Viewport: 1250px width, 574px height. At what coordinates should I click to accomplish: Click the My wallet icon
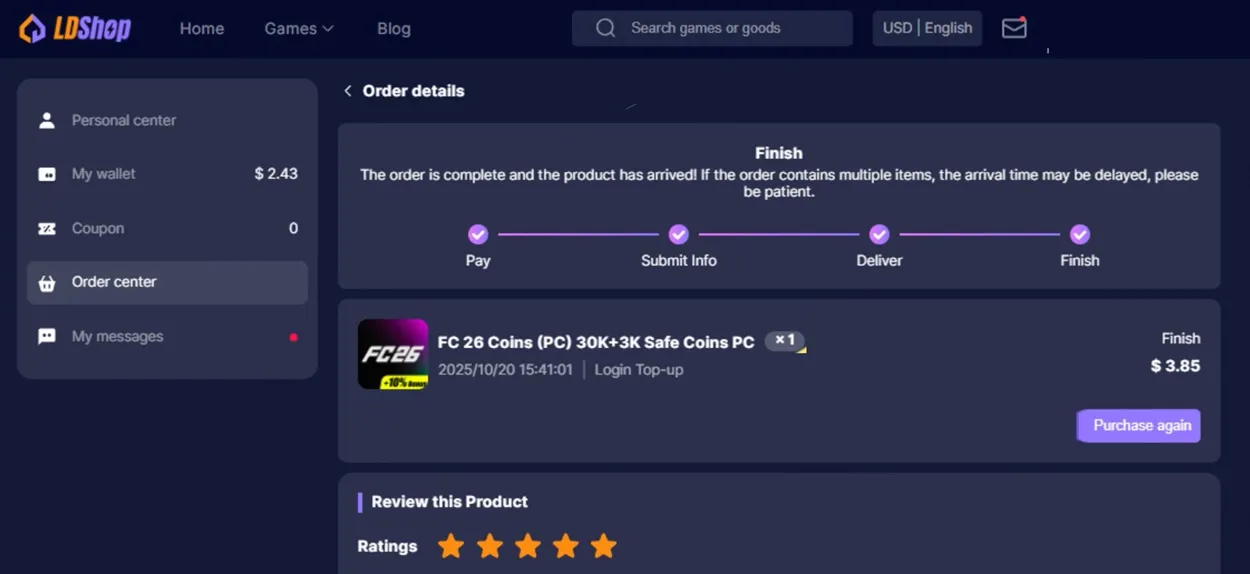pos(47,174)
